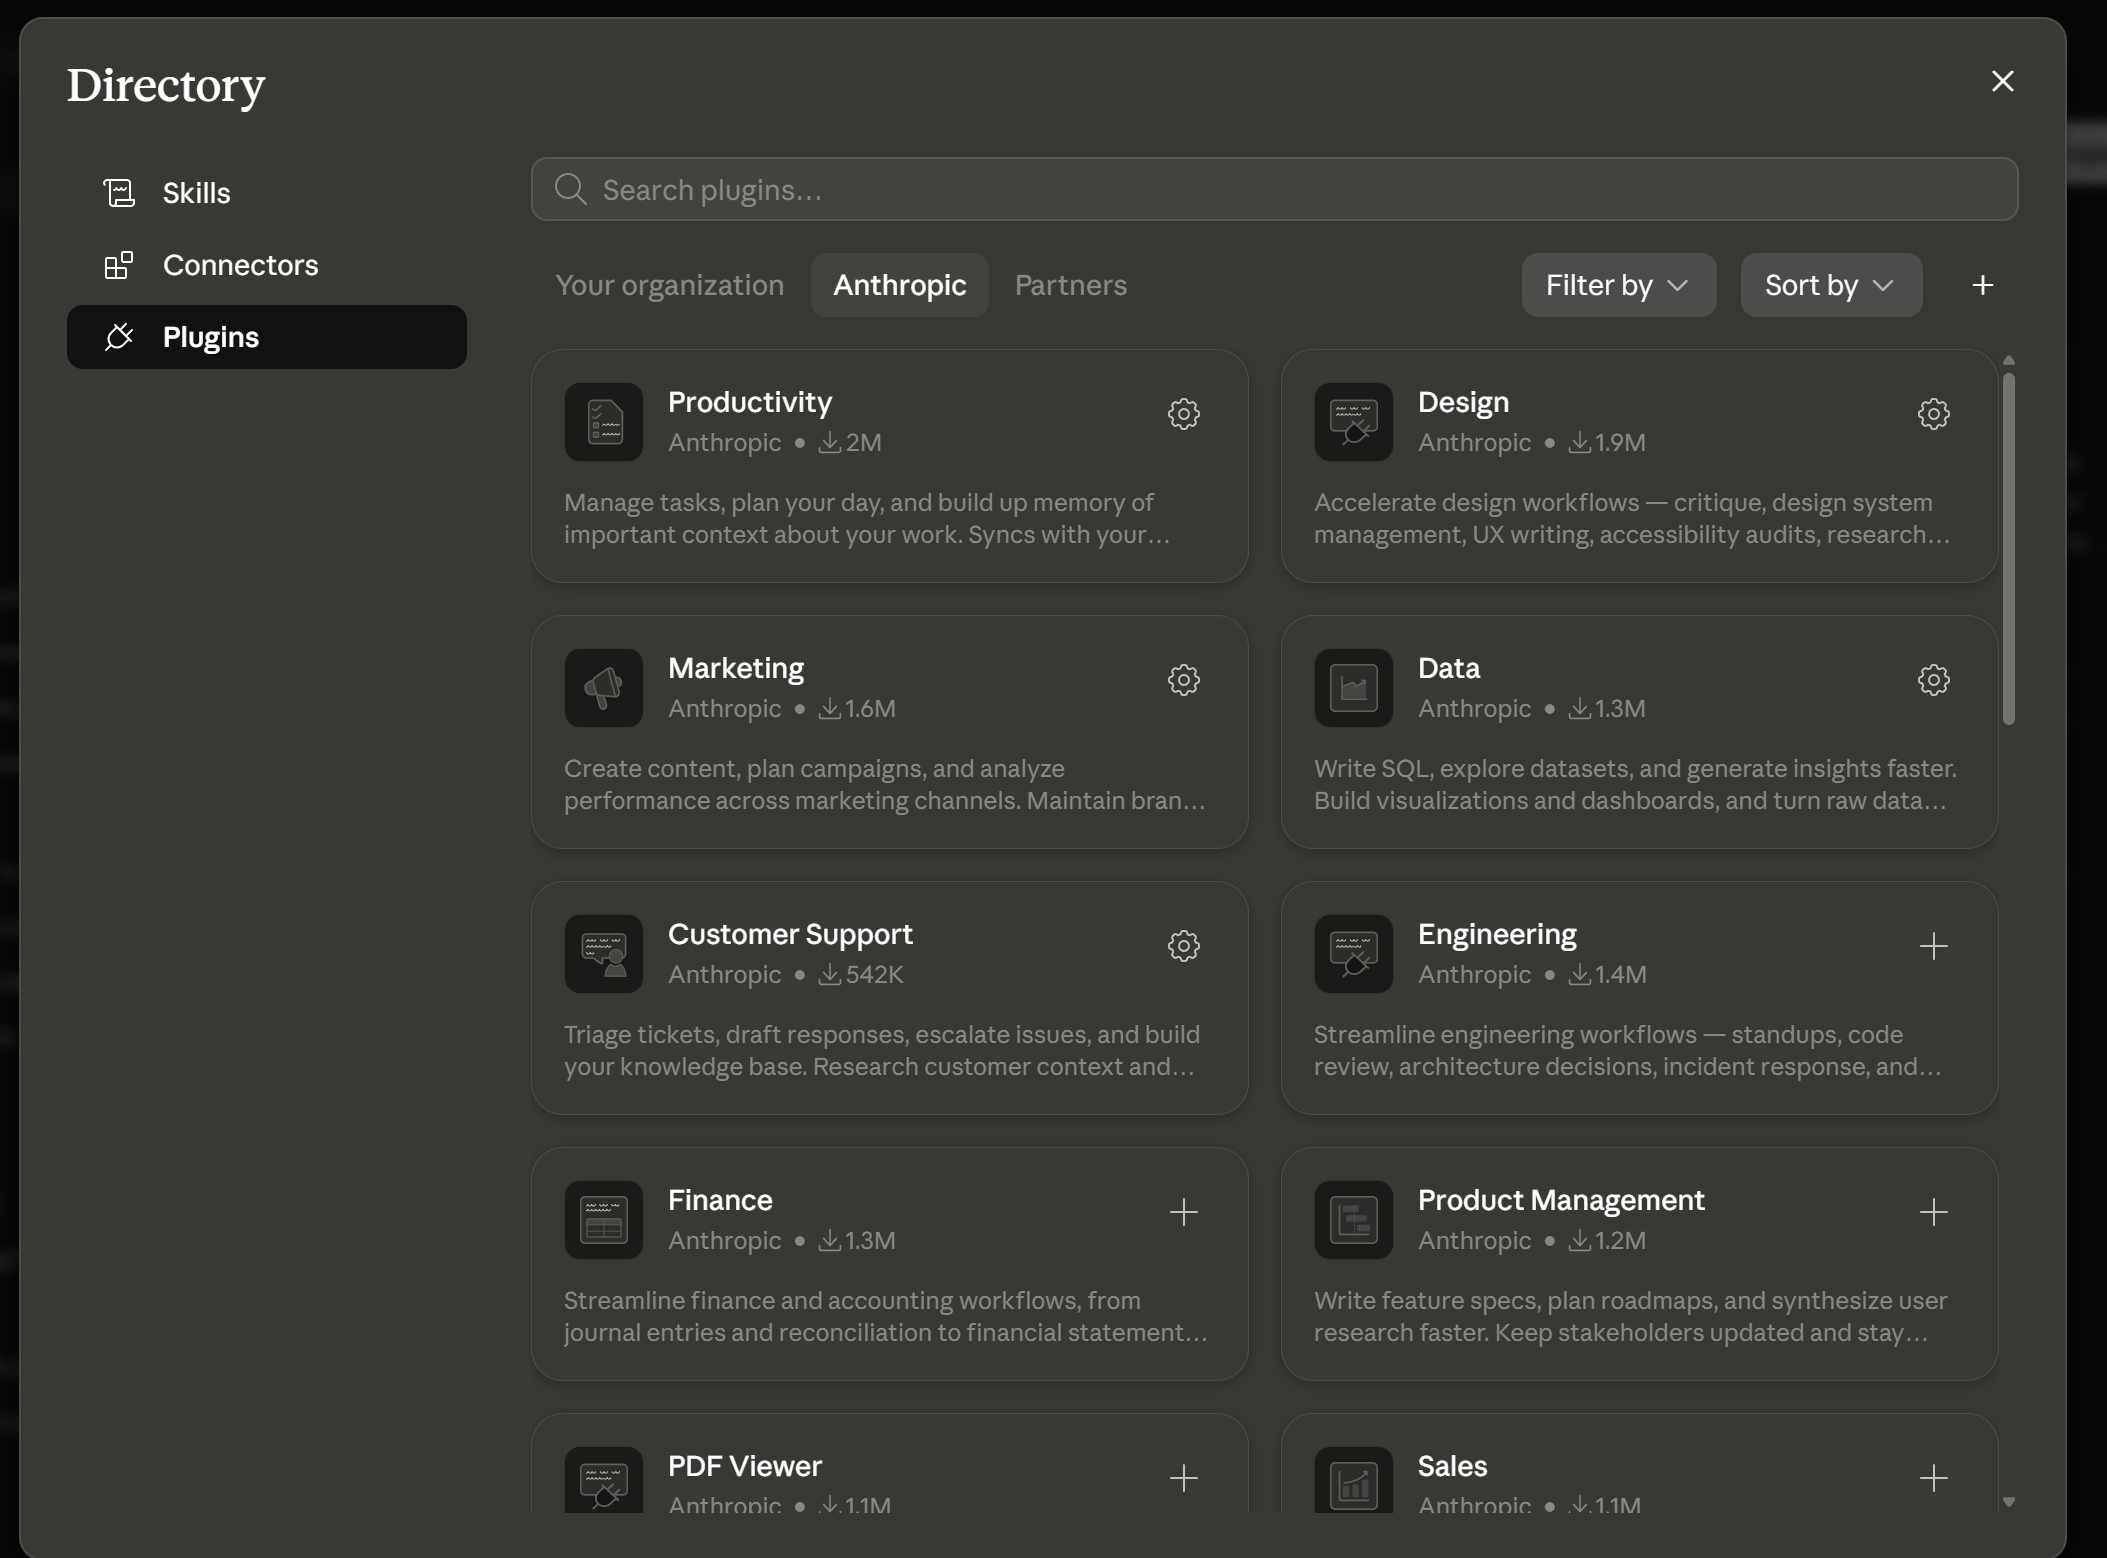Image resolution: width=2107 pixels, height=1558 pixels.
Task: Click scrollbar down arrow in plugin list
Action: click(x=2008, y=1502)
